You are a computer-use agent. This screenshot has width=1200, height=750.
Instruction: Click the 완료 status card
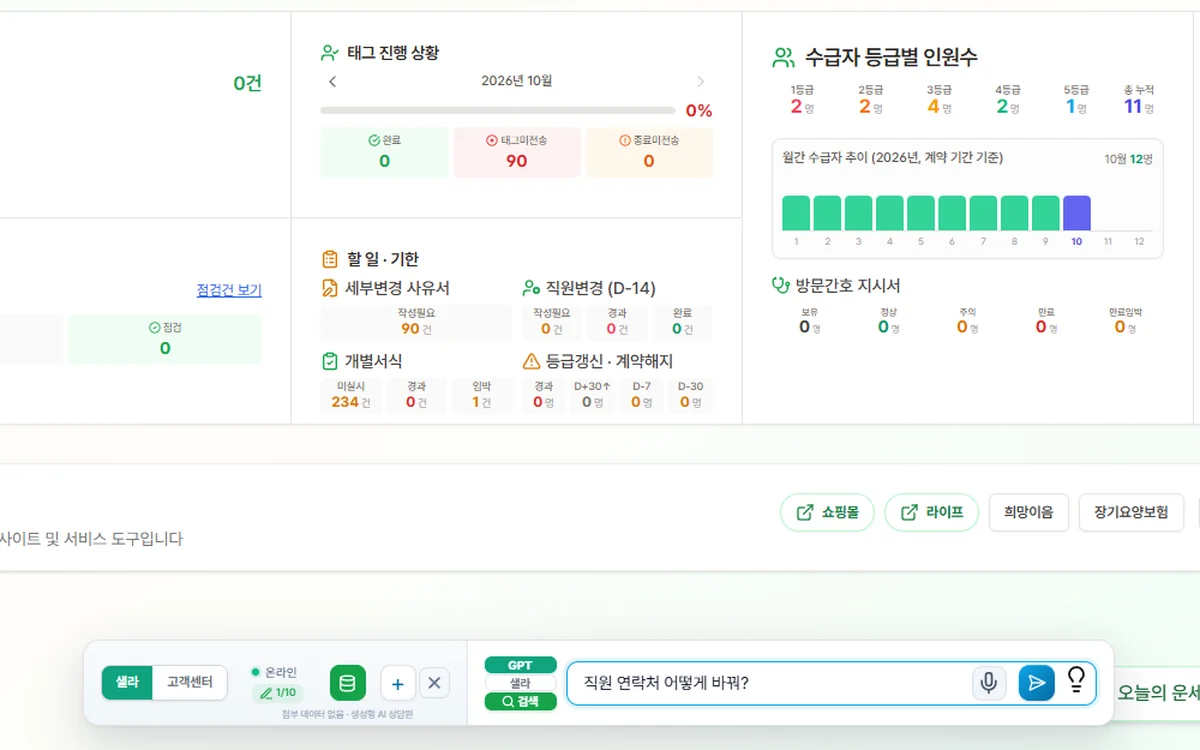point(384,152)
